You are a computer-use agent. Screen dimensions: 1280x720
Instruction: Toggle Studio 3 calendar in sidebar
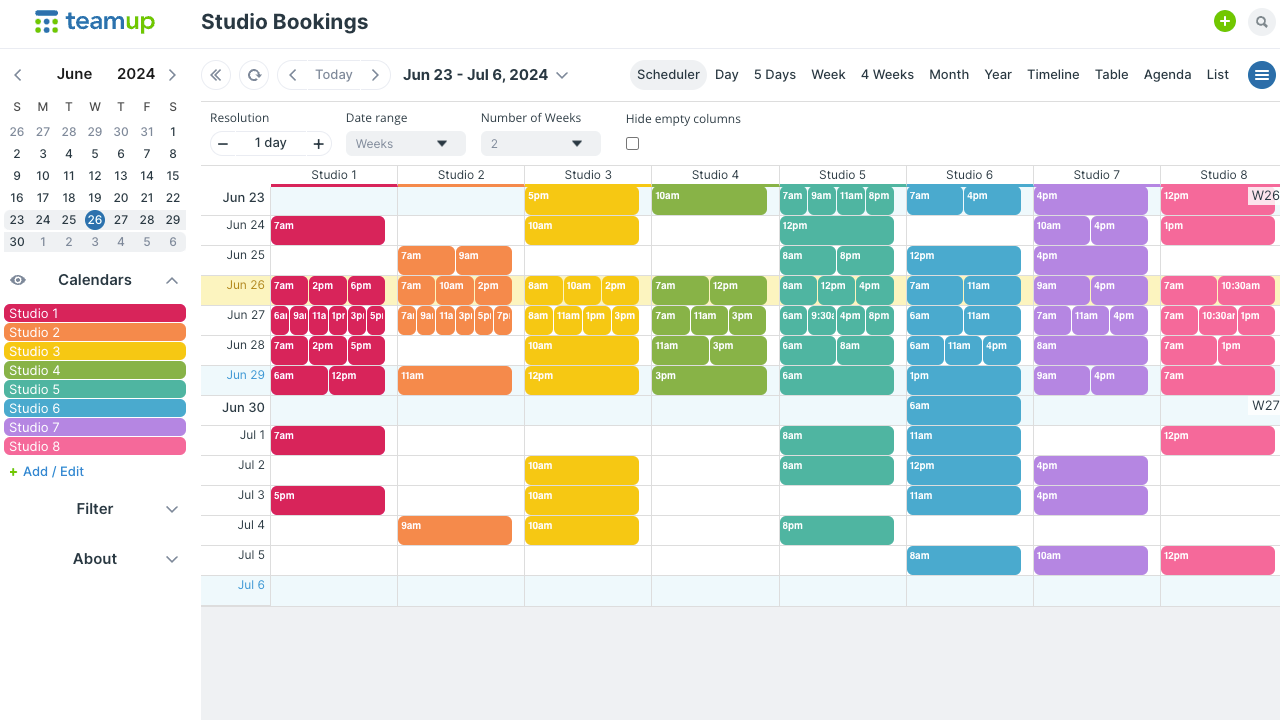pyautogui.click(x=95, y=352)
